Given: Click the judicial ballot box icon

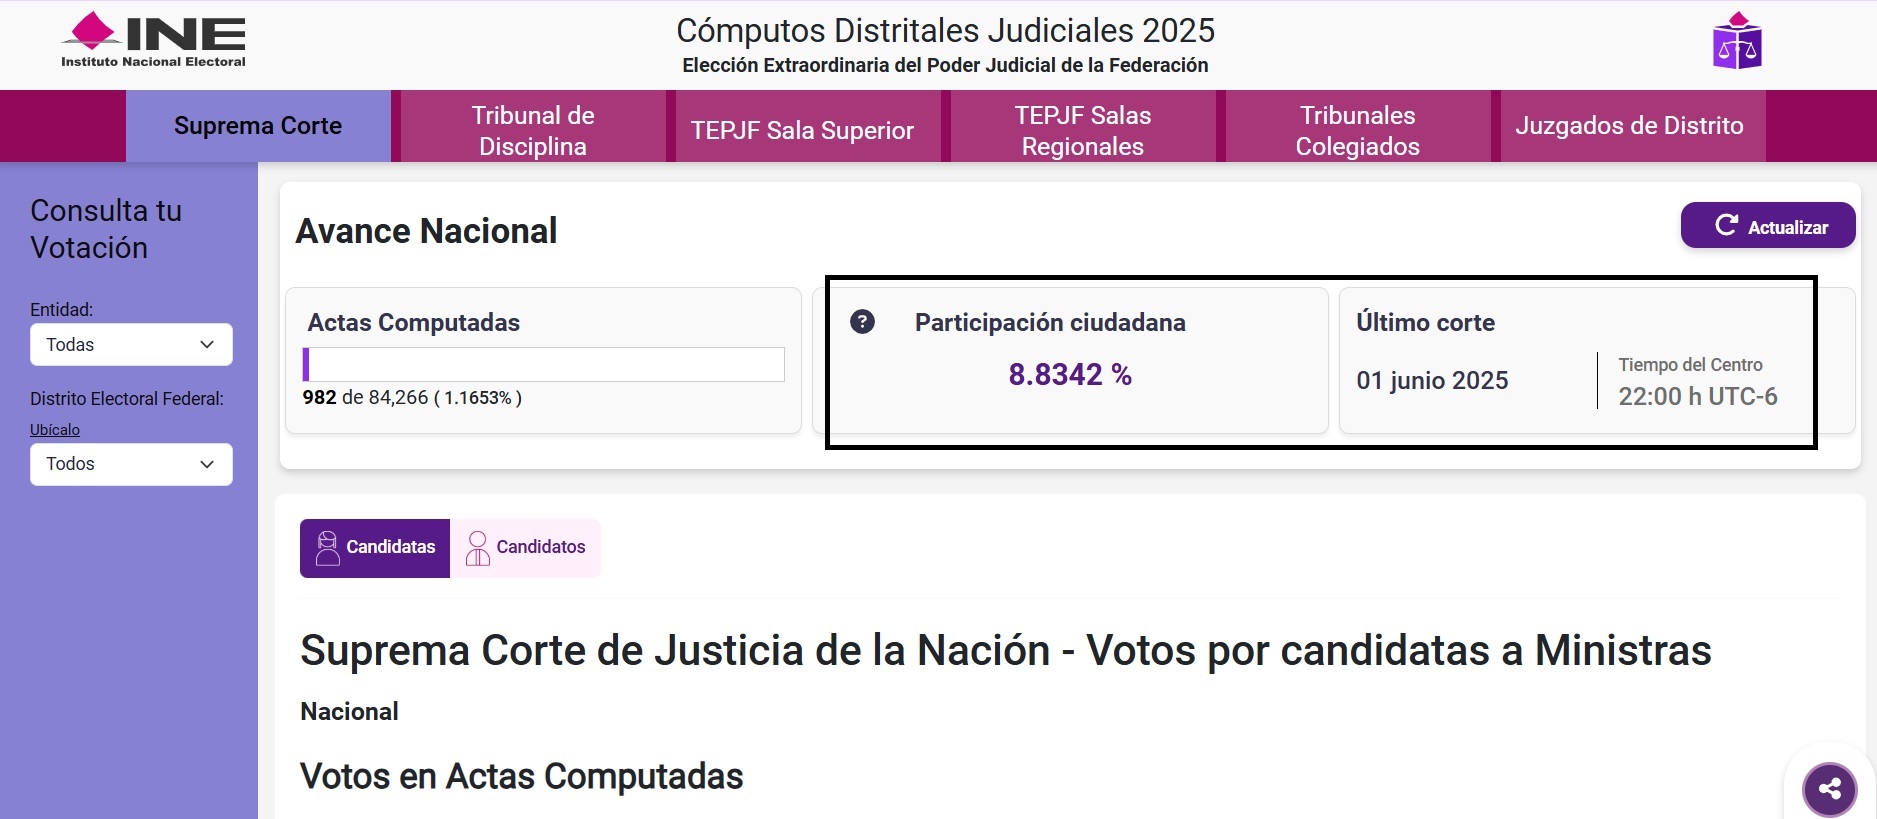Looking at the screenshot, I should point(1737,41).
